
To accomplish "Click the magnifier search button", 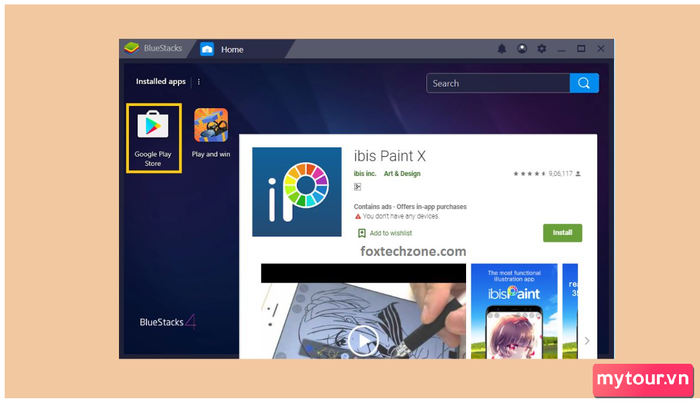I will [584, 83].
